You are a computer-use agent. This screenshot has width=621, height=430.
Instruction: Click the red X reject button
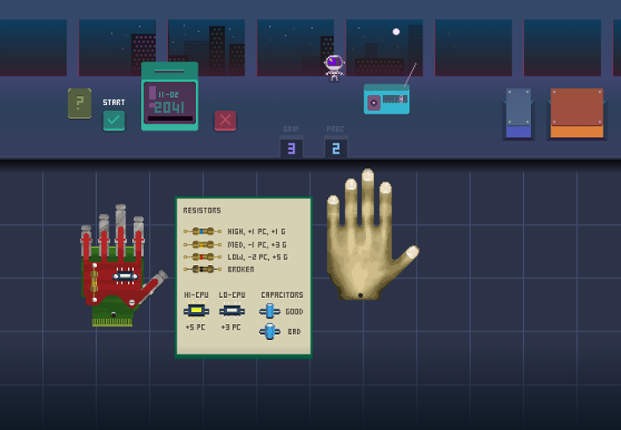click(225, 120)
